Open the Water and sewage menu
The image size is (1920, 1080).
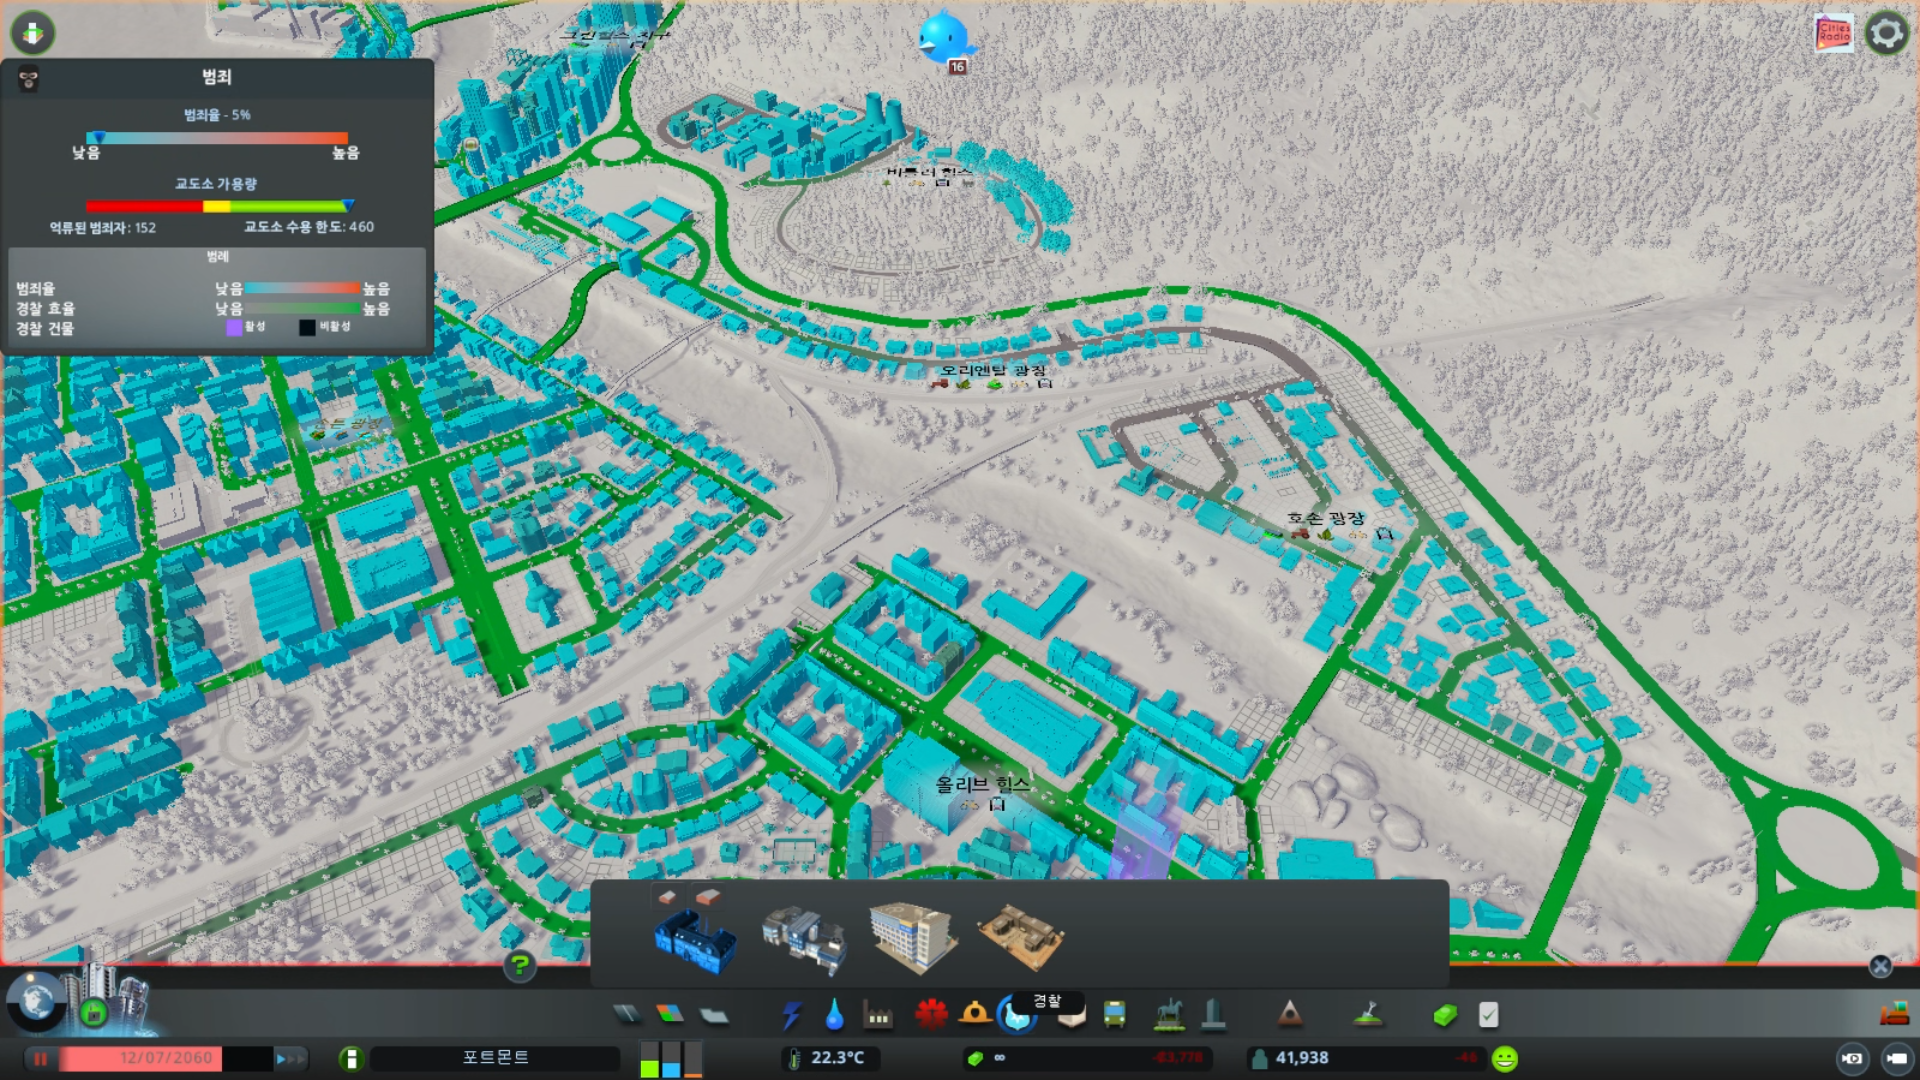pos(834,1015)
